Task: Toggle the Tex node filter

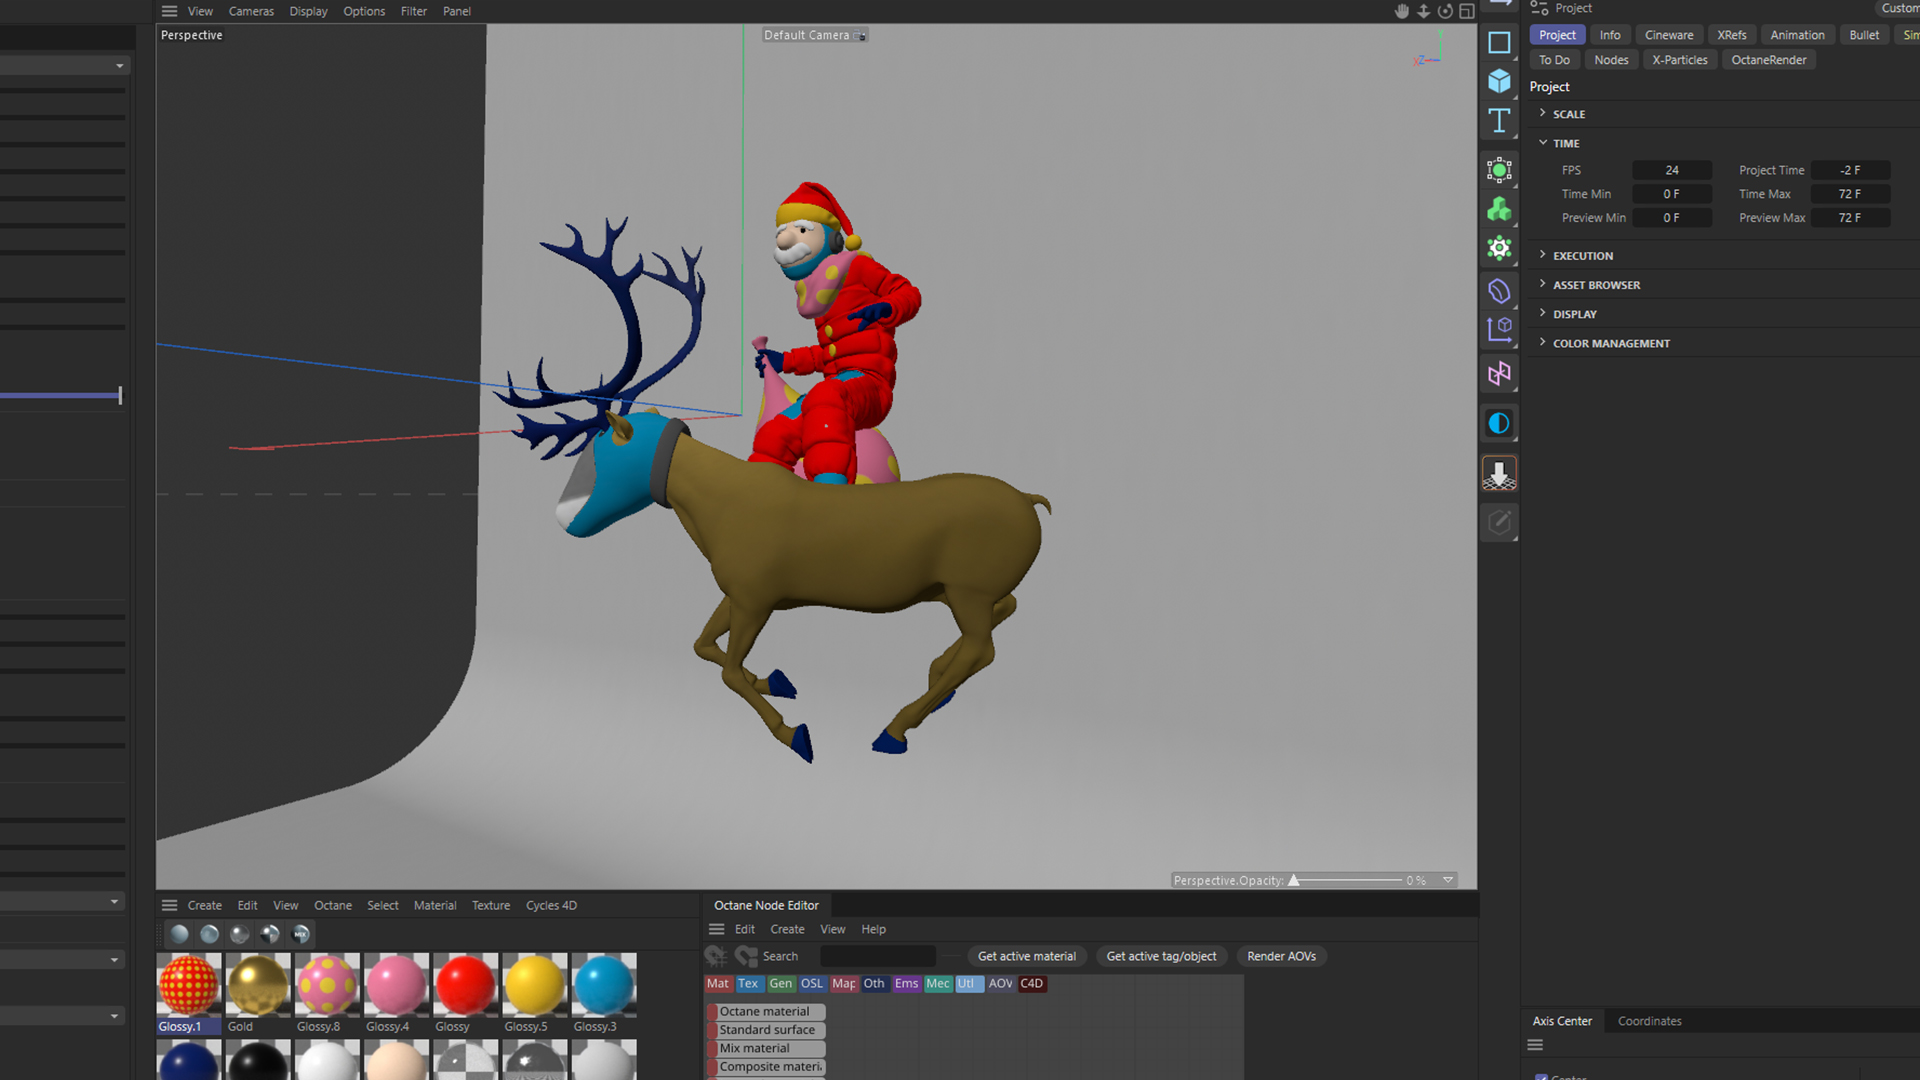Action: click(748, 984)
